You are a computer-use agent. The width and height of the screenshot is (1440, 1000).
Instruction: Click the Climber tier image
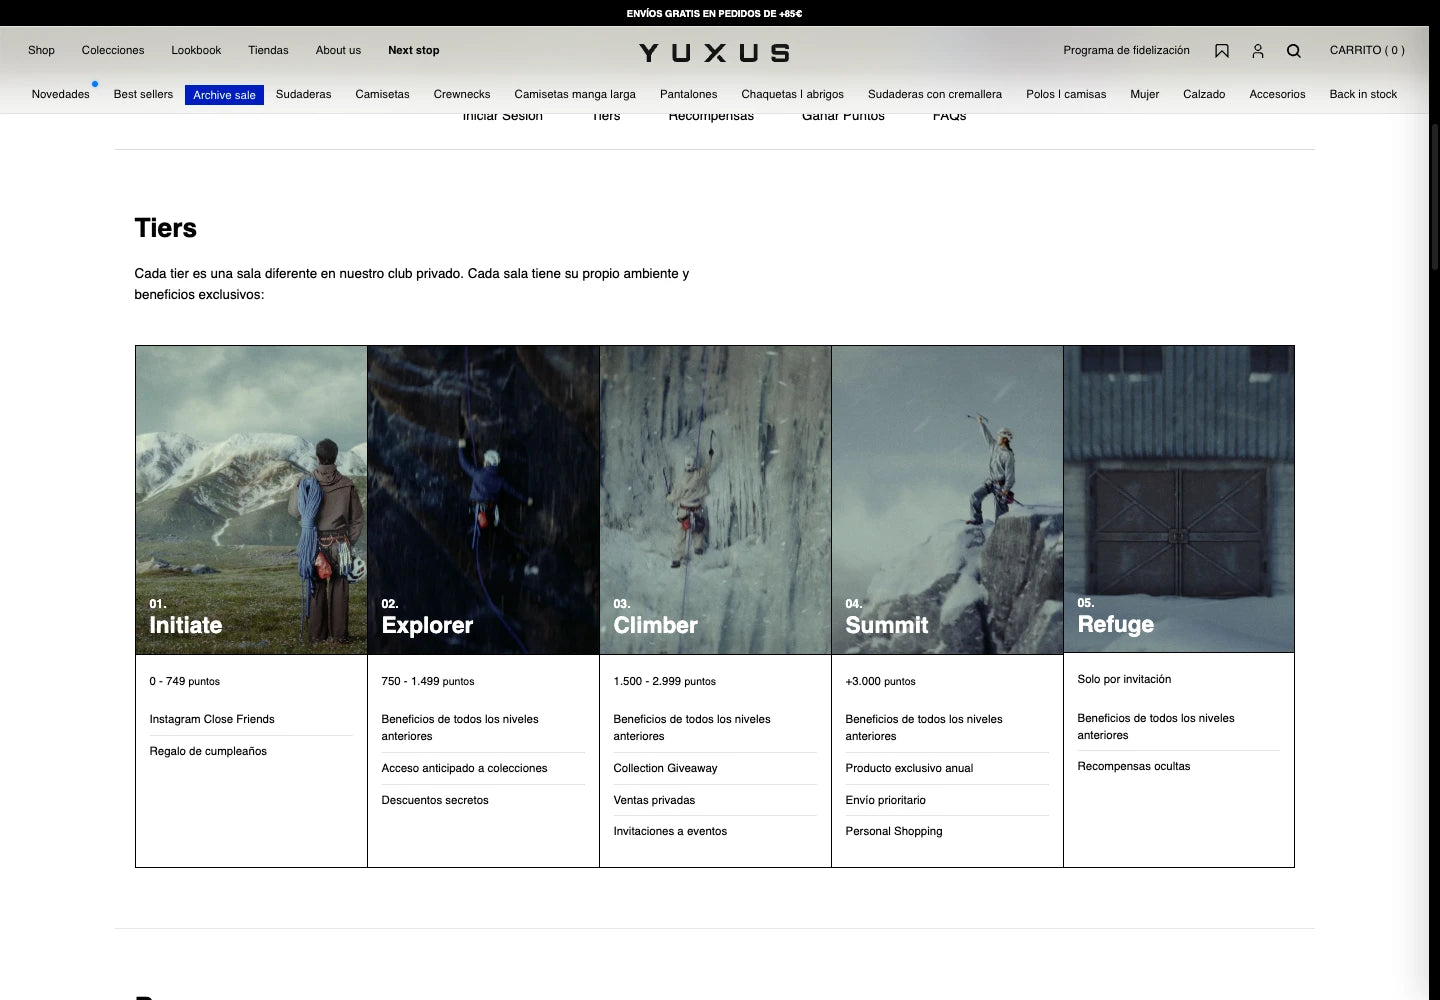(x=715, y=500)
